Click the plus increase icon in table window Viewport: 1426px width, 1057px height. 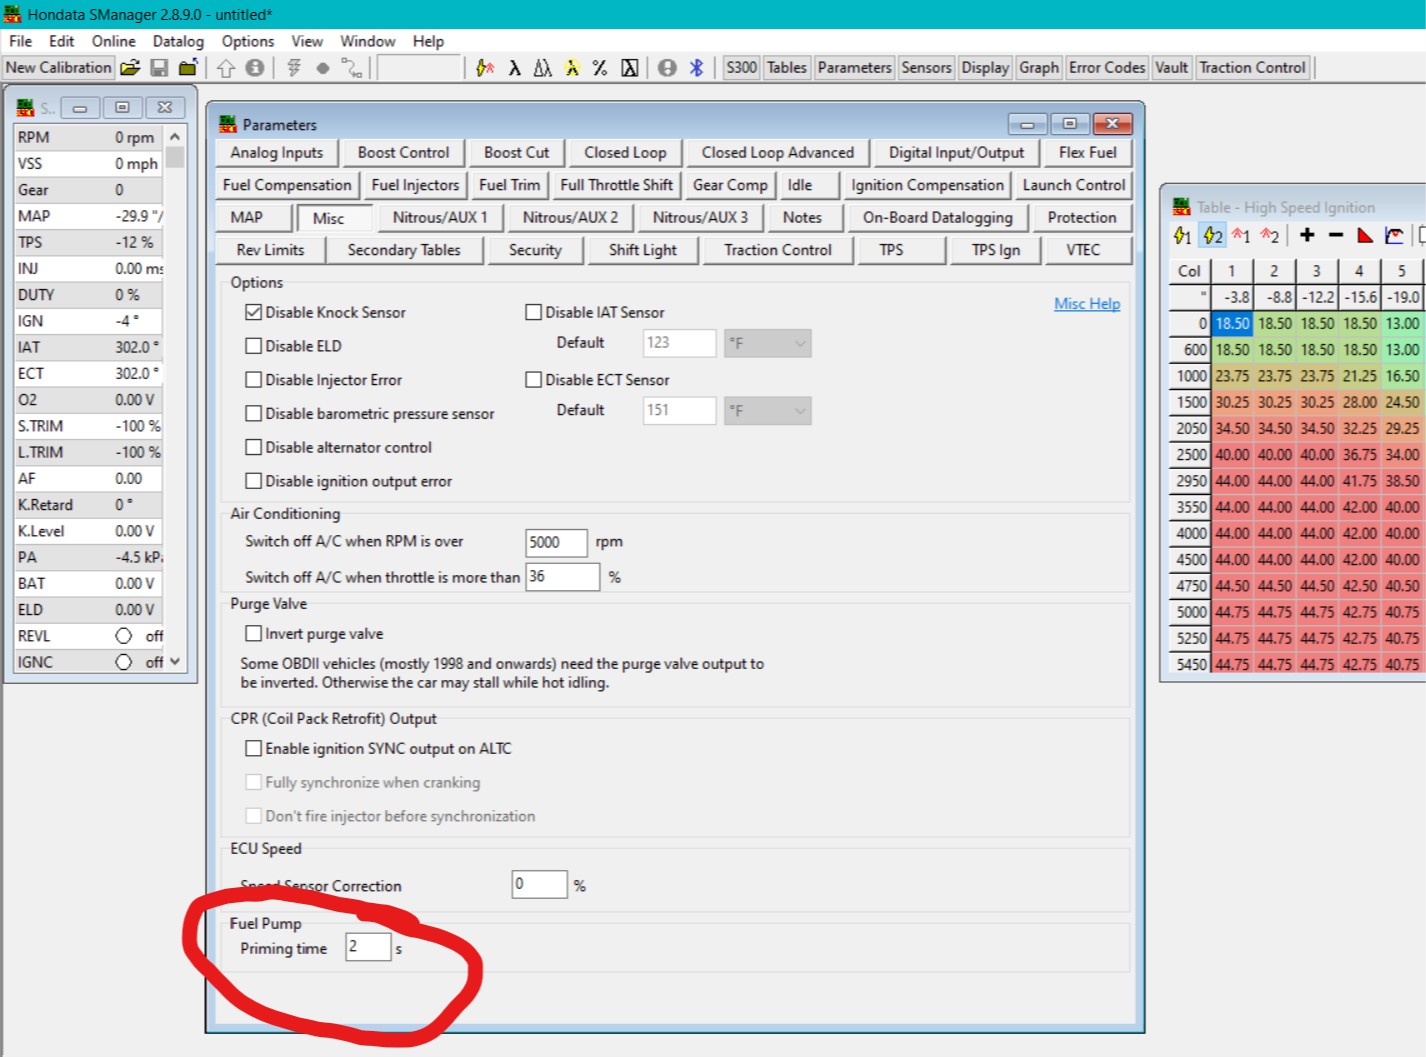point(1307,235)
